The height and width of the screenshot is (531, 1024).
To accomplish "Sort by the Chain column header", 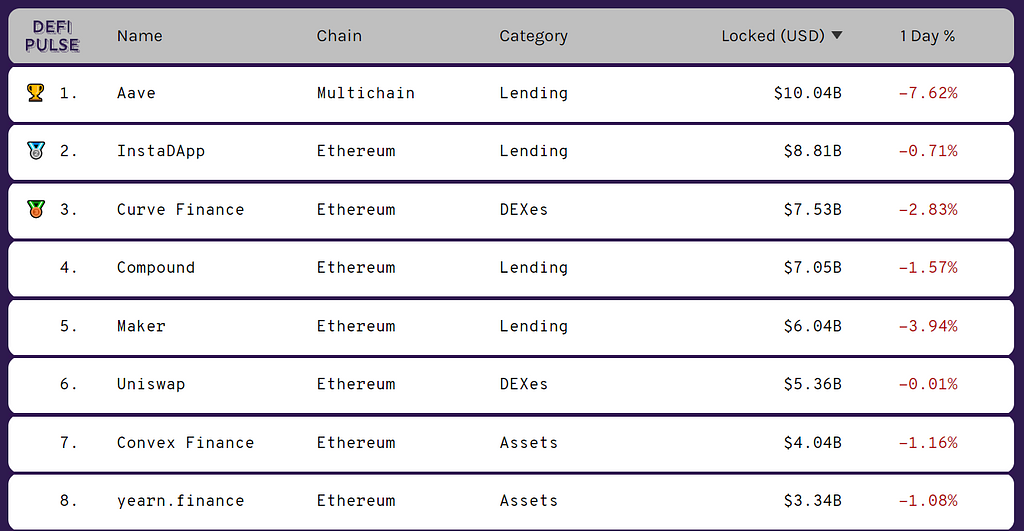I will pyautogui.click(x=339, y=36).
